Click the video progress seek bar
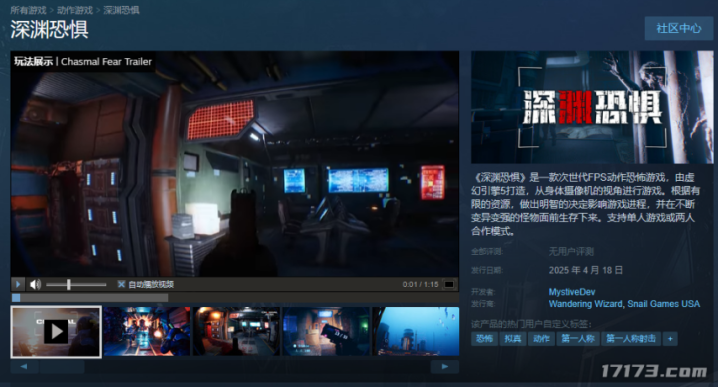 tap(234, 298)
